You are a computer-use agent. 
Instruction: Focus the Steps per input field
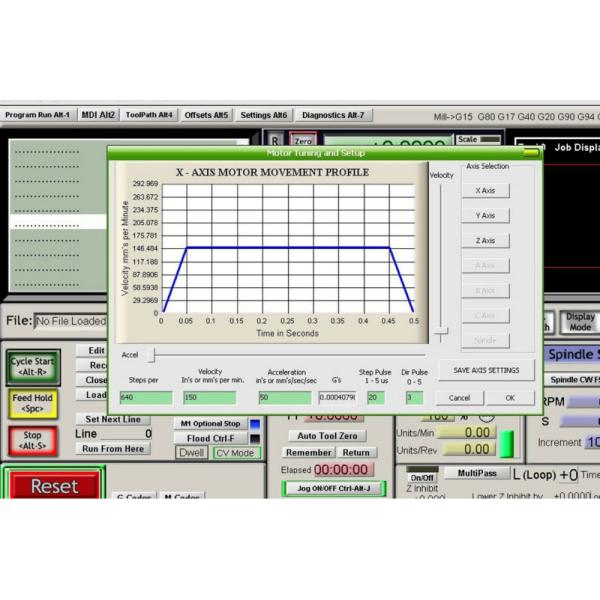146,397
